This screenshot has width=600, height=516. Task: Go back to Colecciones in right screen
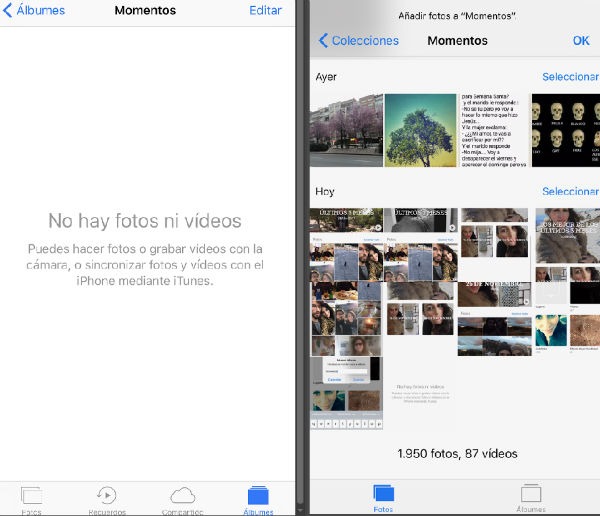coord(359,41)
